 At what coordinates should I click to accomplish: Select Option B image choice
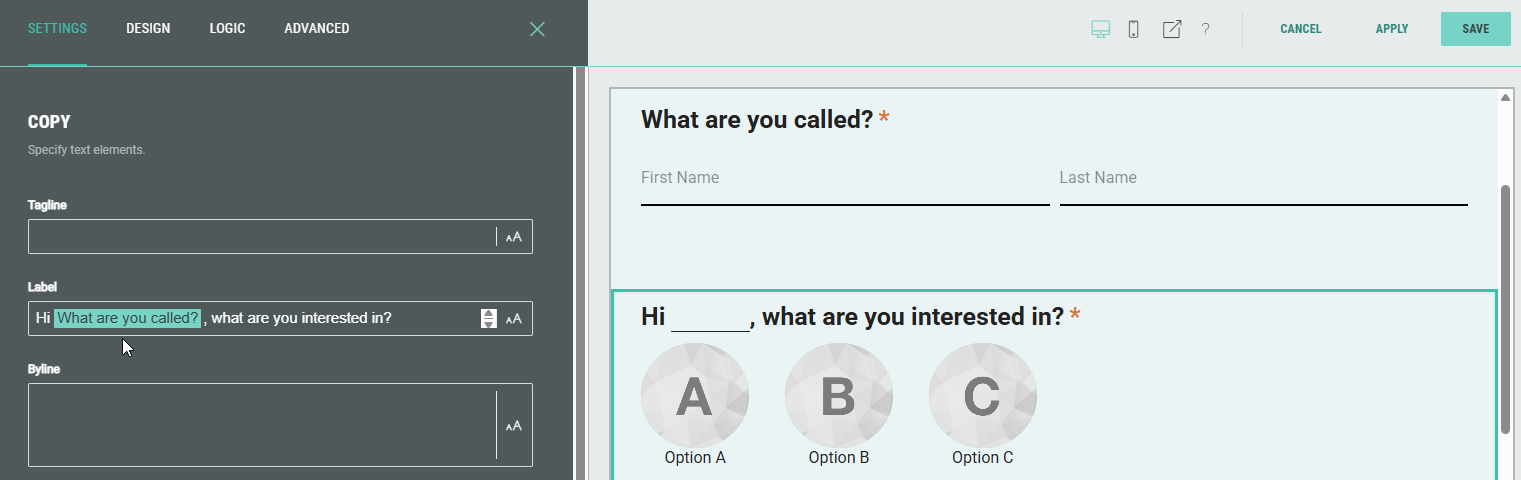click(x=839, y=397)
